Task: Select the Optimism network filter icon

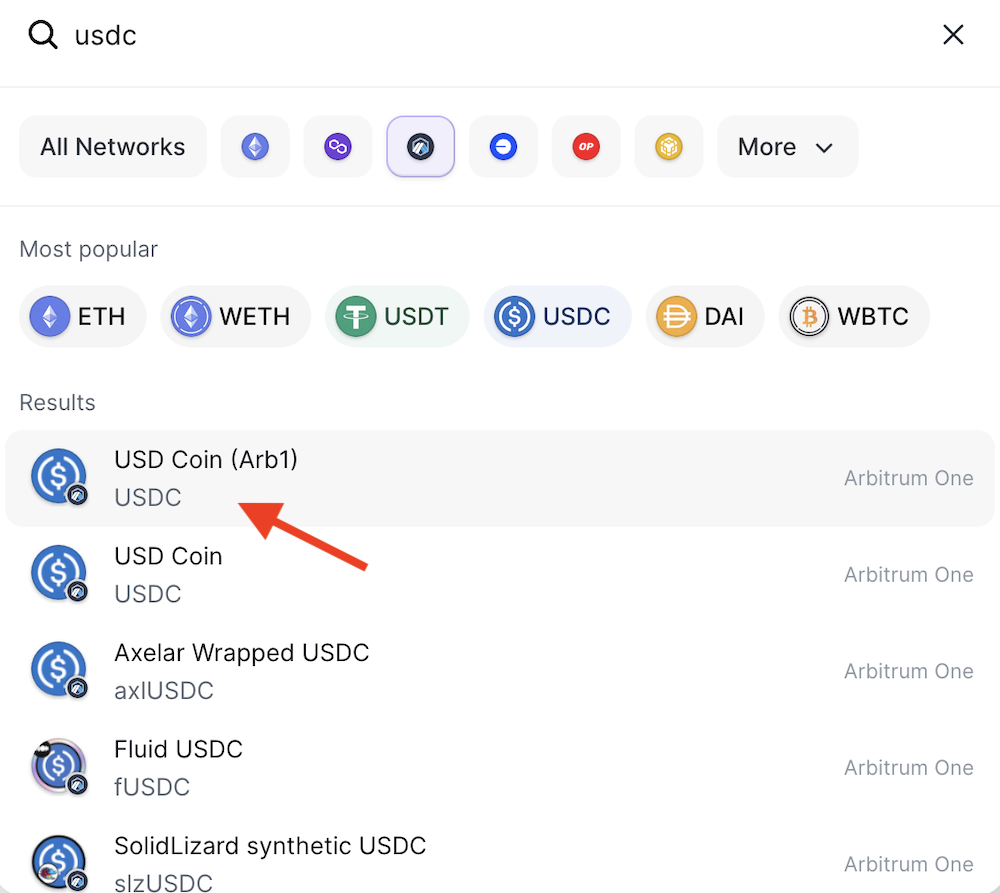Action: pos(586,146)
